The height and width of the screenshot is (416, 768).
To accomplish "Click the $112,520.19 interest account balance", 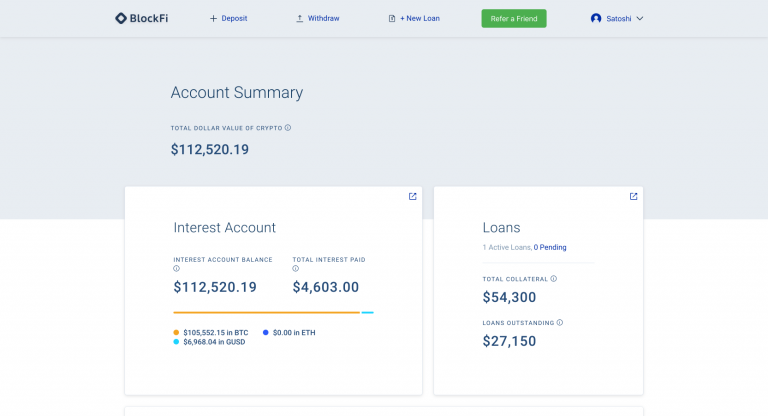I will click(215, 287).
